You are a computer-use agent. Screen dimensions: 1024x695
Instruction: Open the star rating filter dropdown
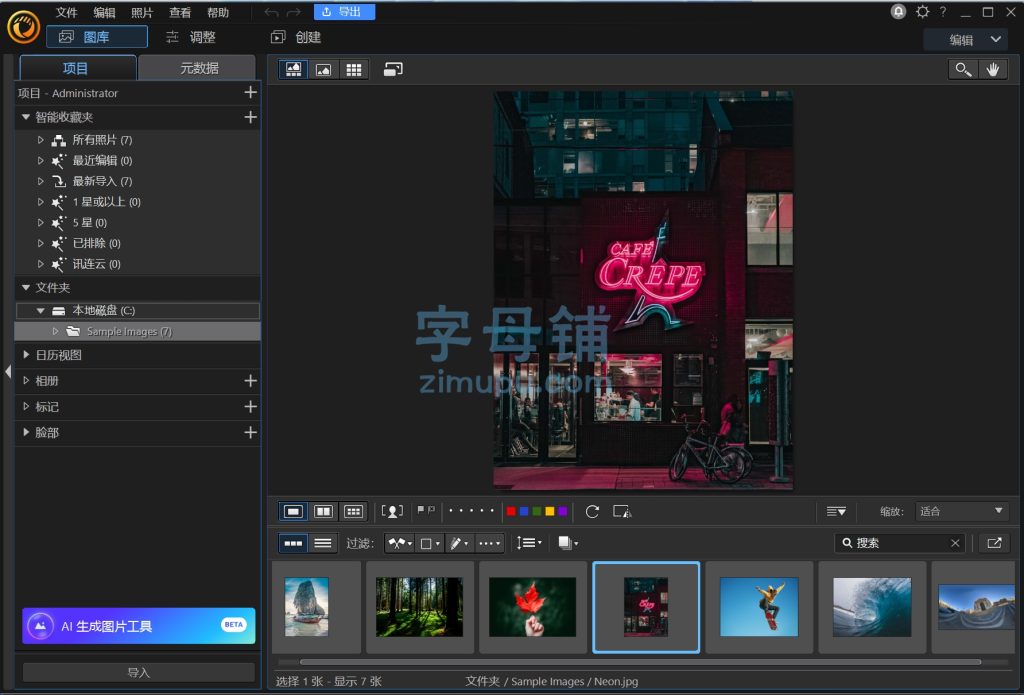(x=489, y=543)
